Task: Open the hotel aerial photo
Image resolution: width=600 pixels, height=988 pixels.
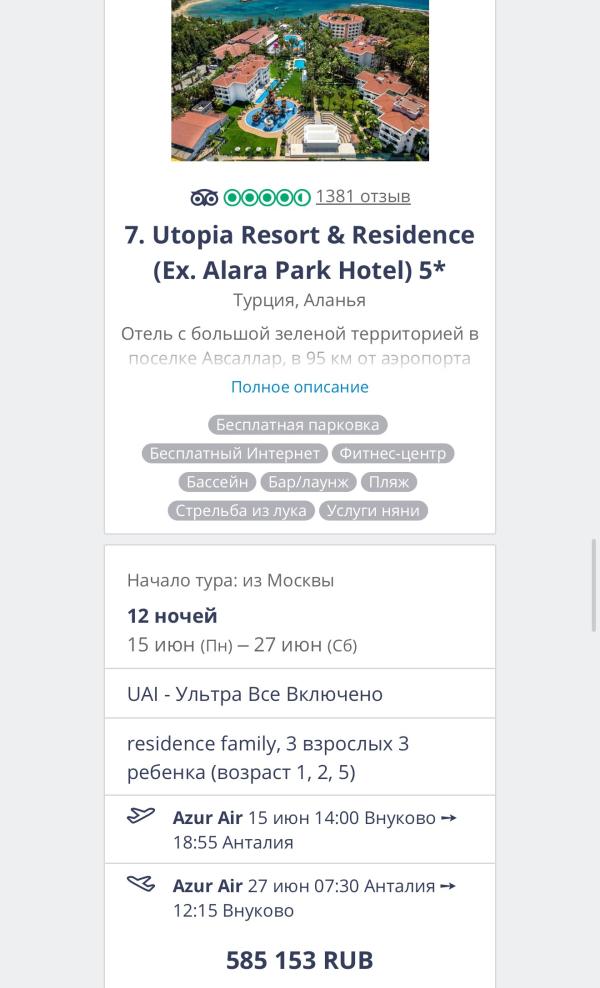Action: pyautogui.click(x=300, y=80)
